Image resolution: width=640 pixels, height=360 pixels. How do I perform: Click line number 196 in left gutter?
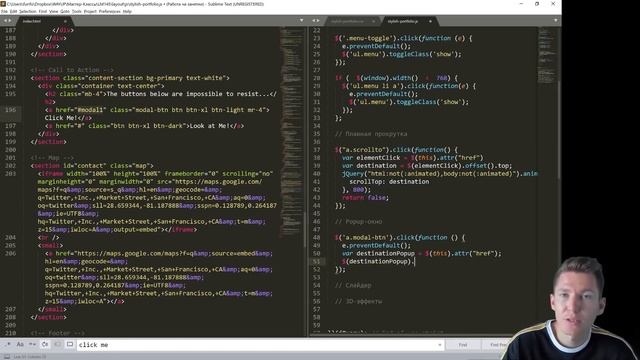click(x=10, y=110)
